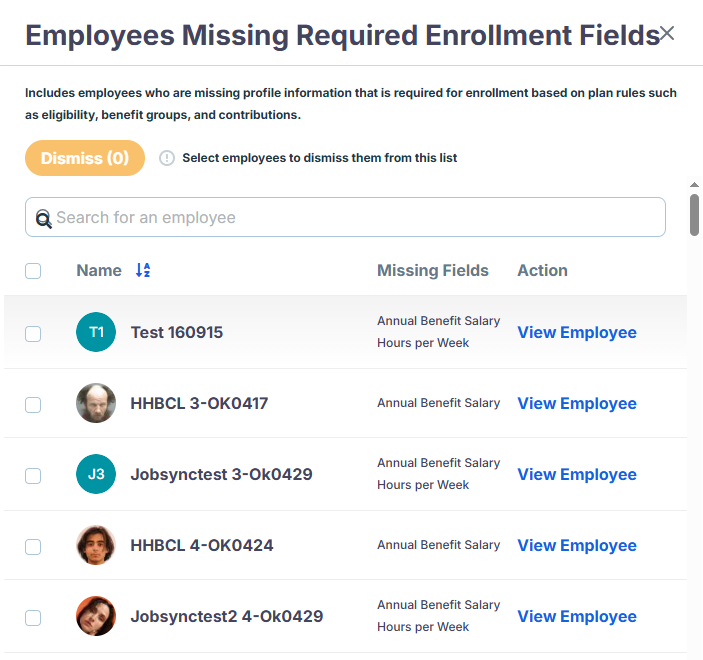Viewport: 703px width, 660px height.
Task: Click the Name column header
Action: point(99,270)
